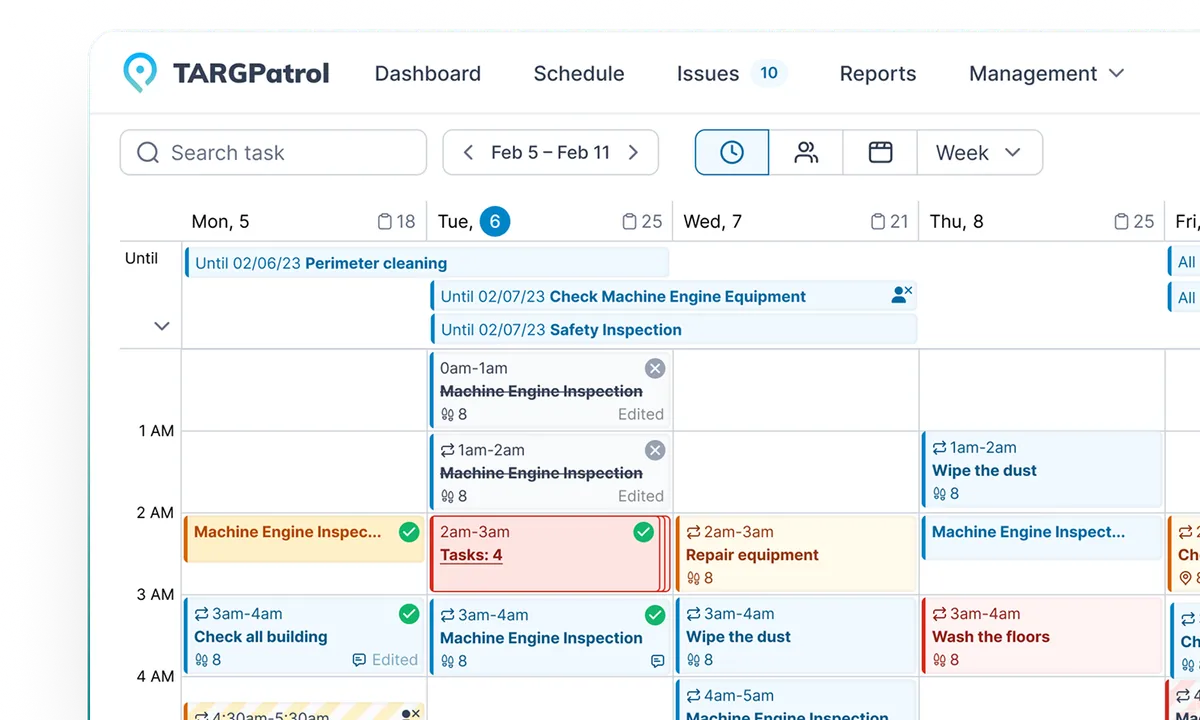1200x720 pixels.
Task: Collapse the Until all-day section chevron
Action: 162,326
